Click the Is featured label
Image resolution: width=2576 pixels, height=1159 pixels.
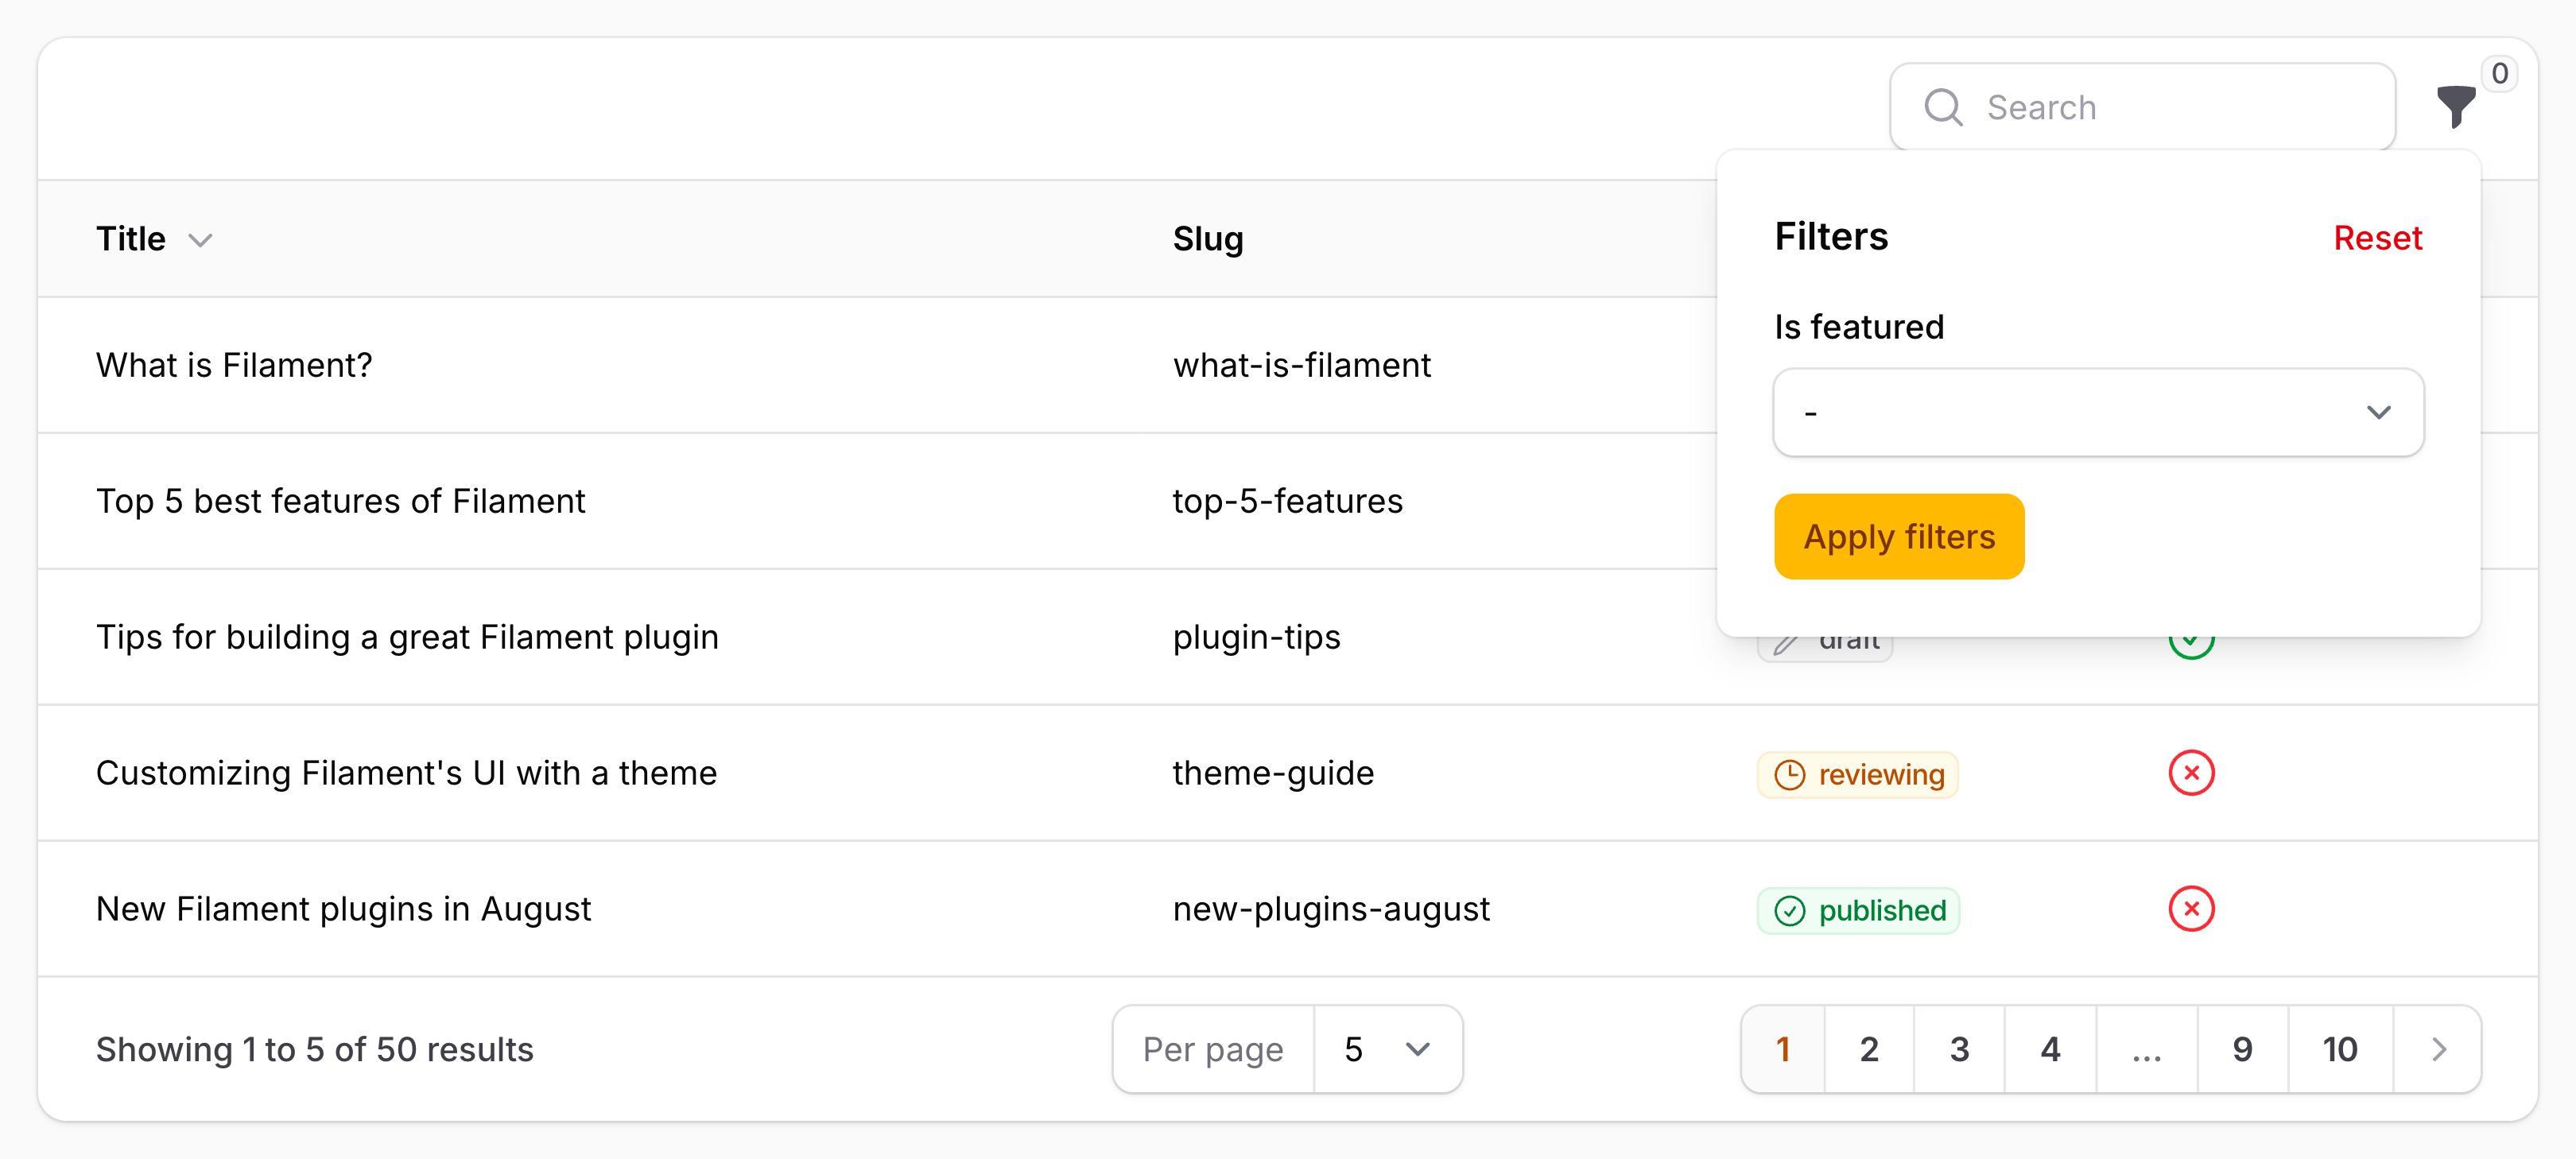pyautogui.click(x=1859, y=327)
